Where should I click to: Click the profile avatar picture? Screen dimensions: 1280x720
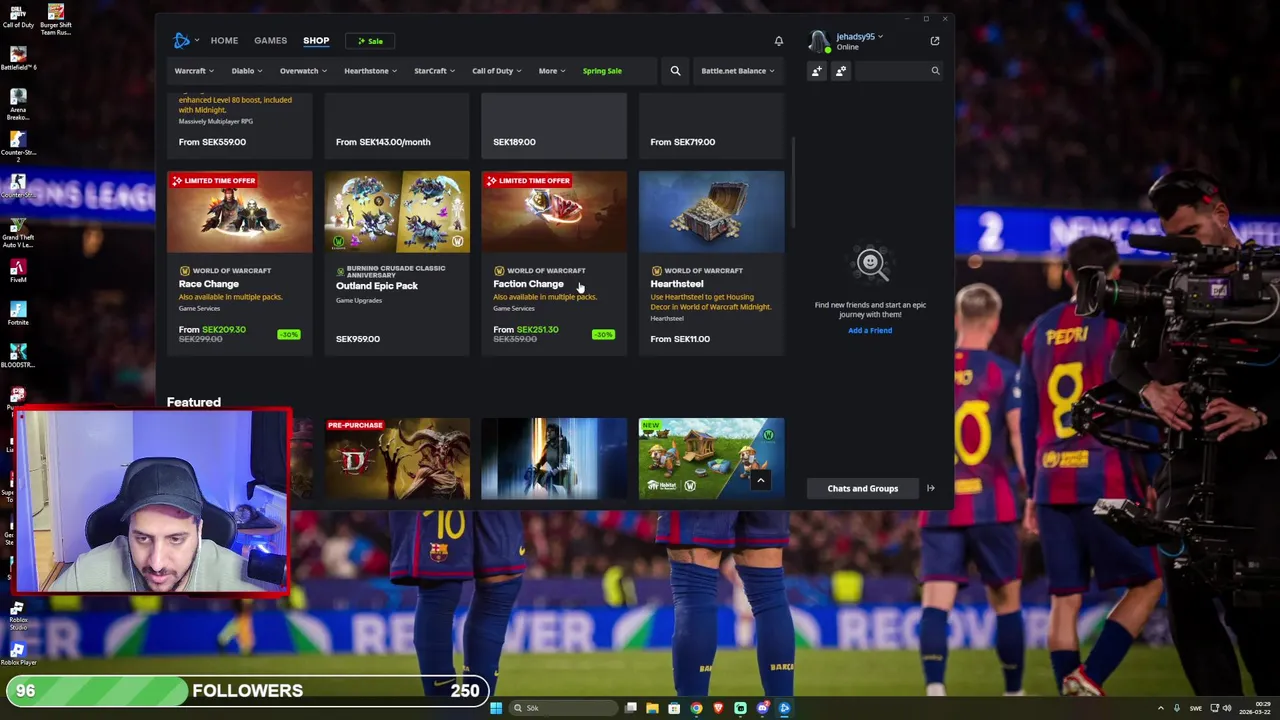click(x=819, y=41)
